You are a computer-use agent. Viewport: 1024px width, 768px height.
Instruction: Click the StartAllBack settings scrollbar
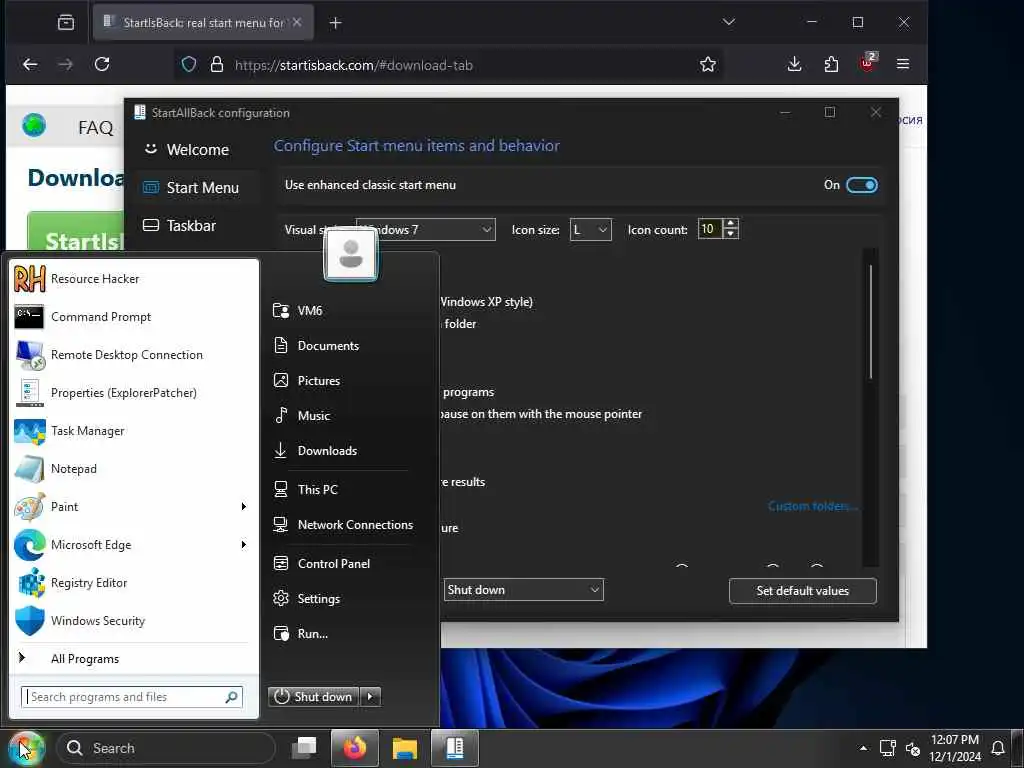871,321
